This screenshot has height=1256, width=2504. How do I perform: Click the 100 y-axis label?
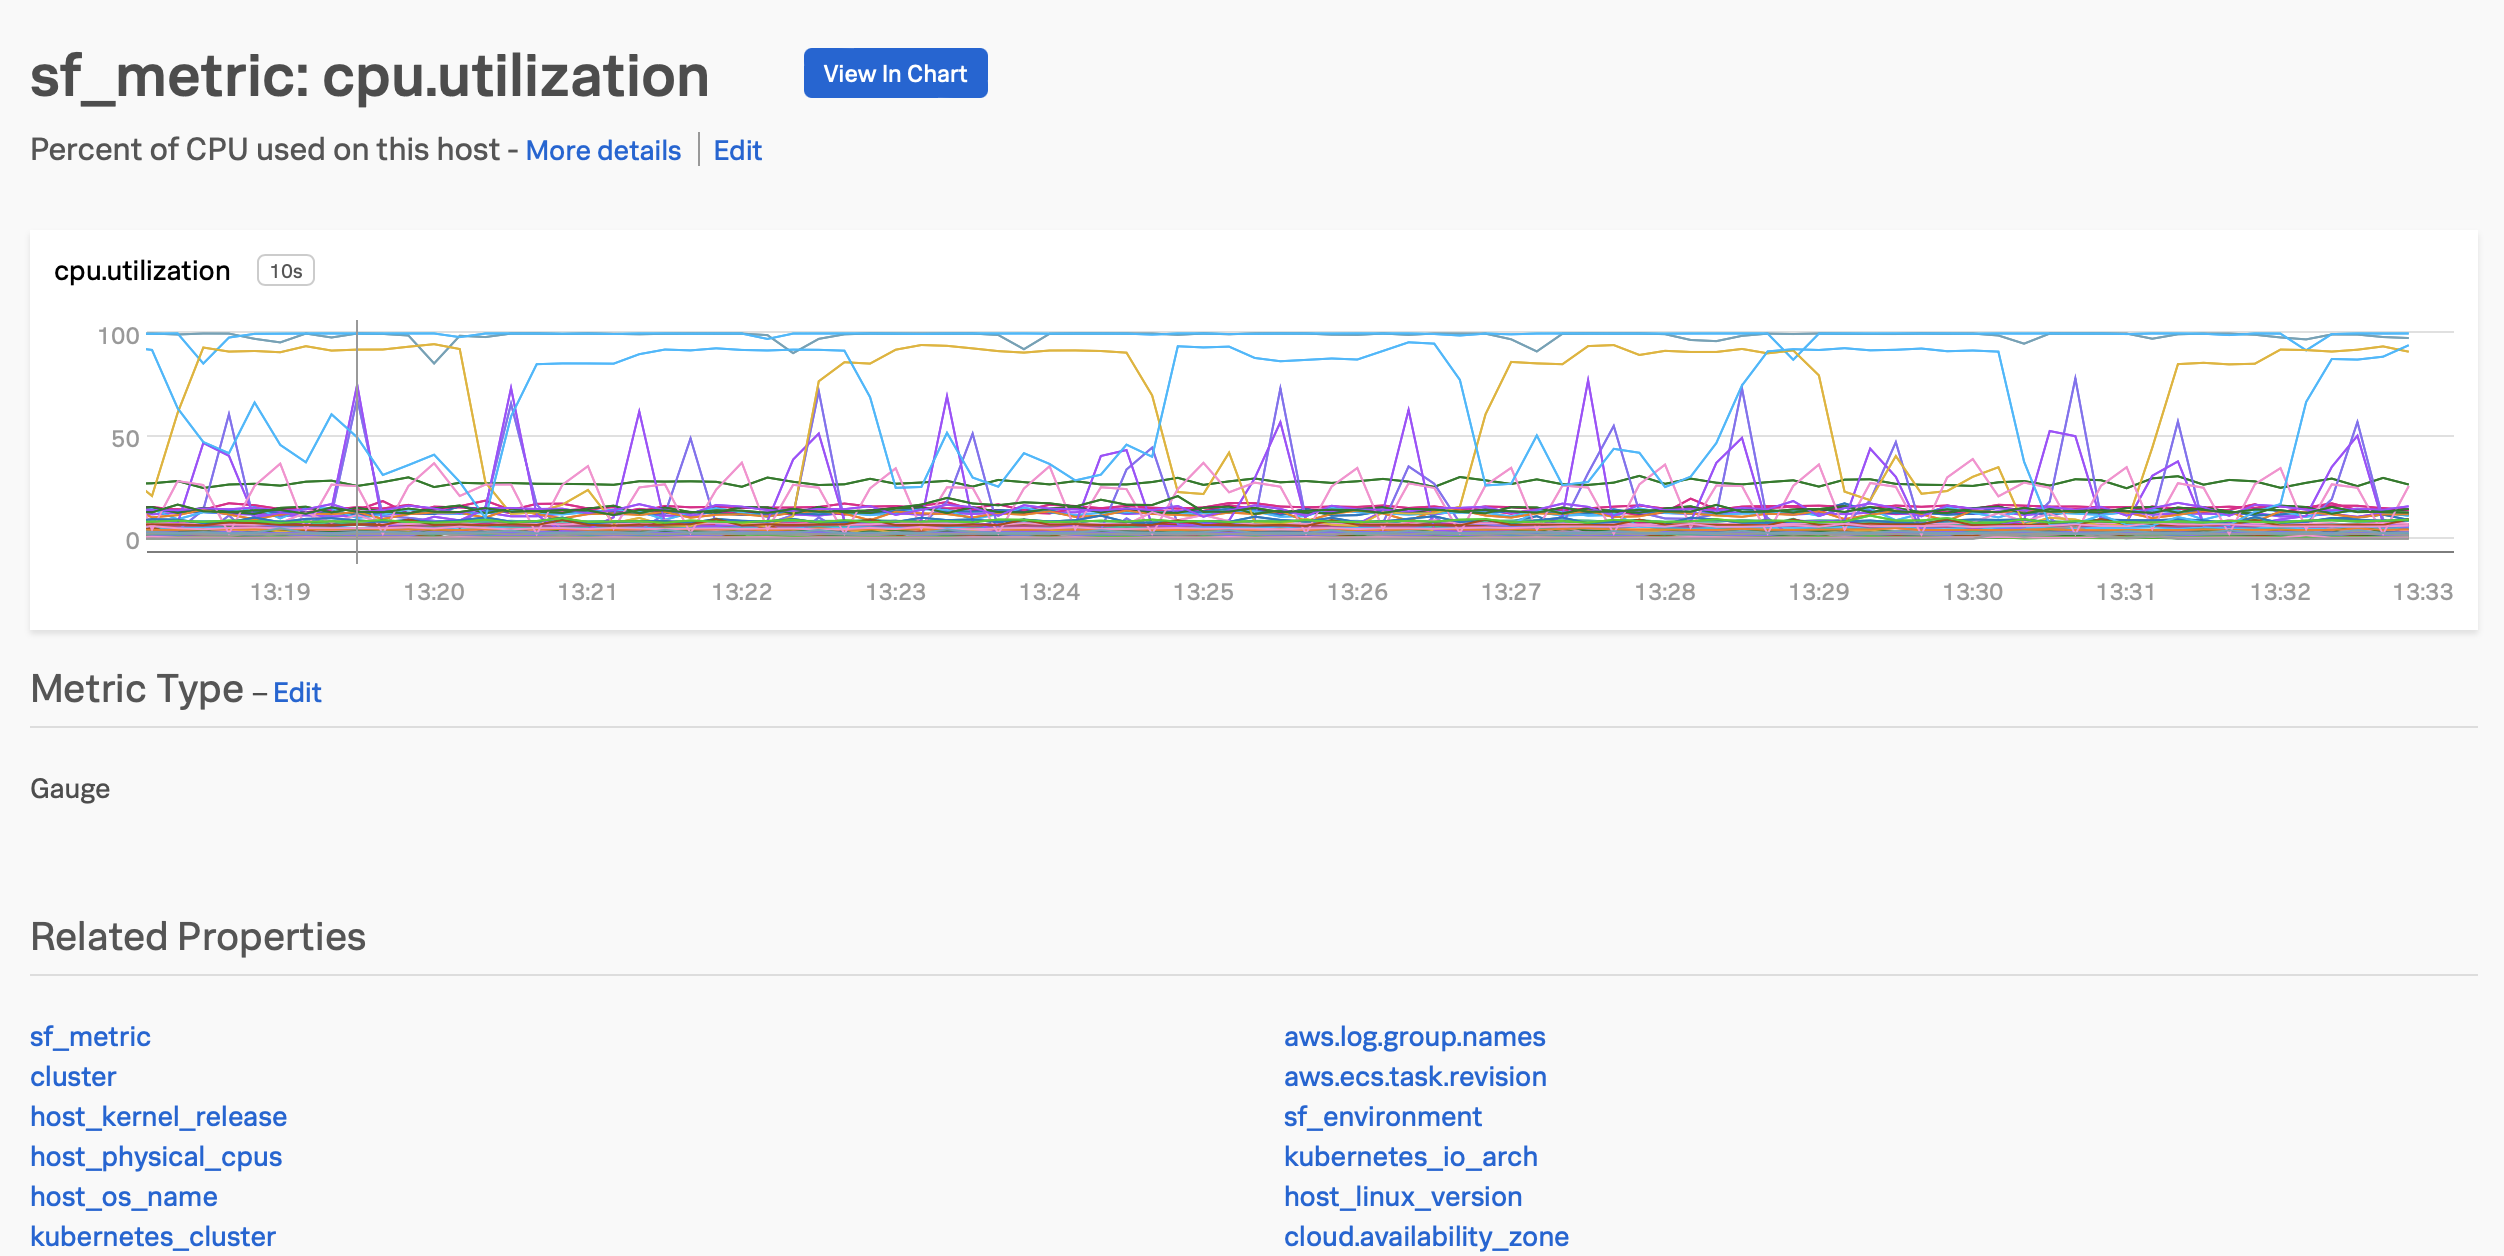pos(118,335)
